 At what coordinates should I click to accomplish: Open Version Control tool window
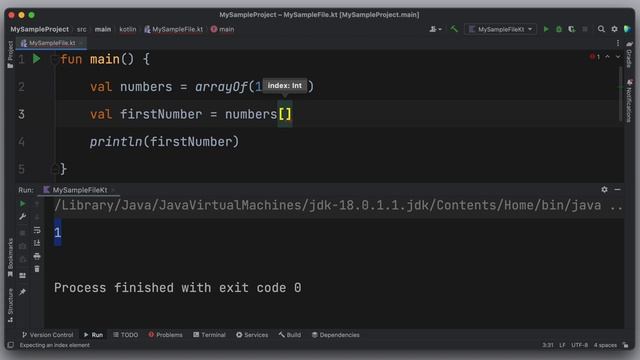click(47, 335)
